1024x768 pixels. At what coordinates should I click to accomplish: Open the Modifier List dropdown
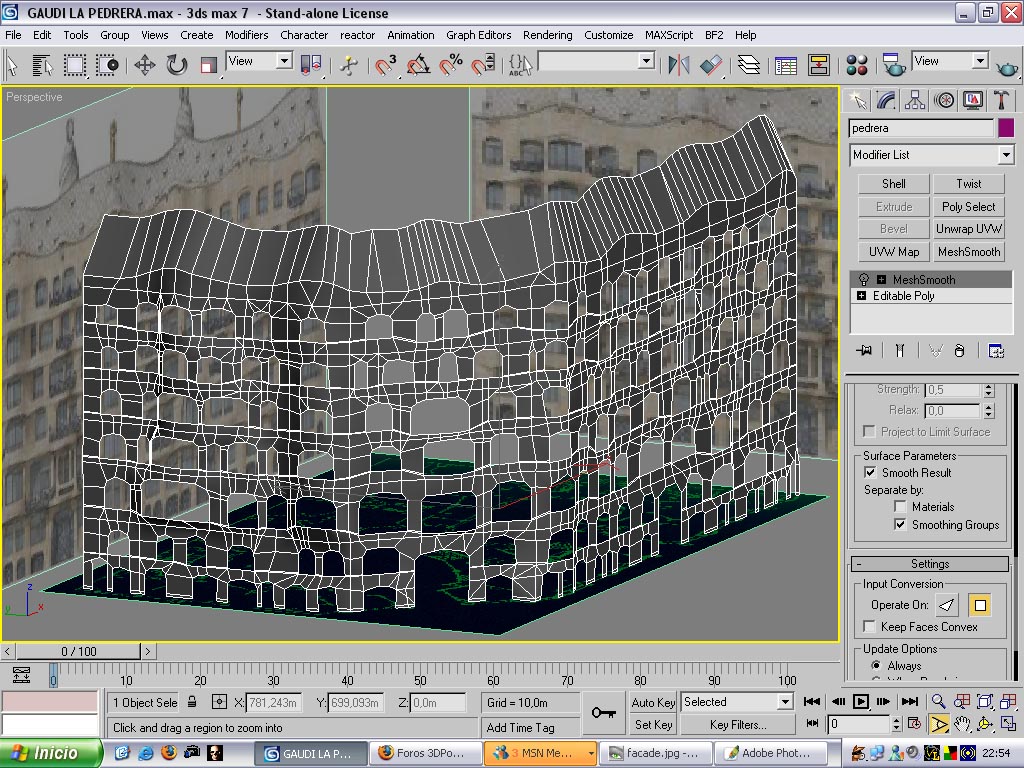1006,155
